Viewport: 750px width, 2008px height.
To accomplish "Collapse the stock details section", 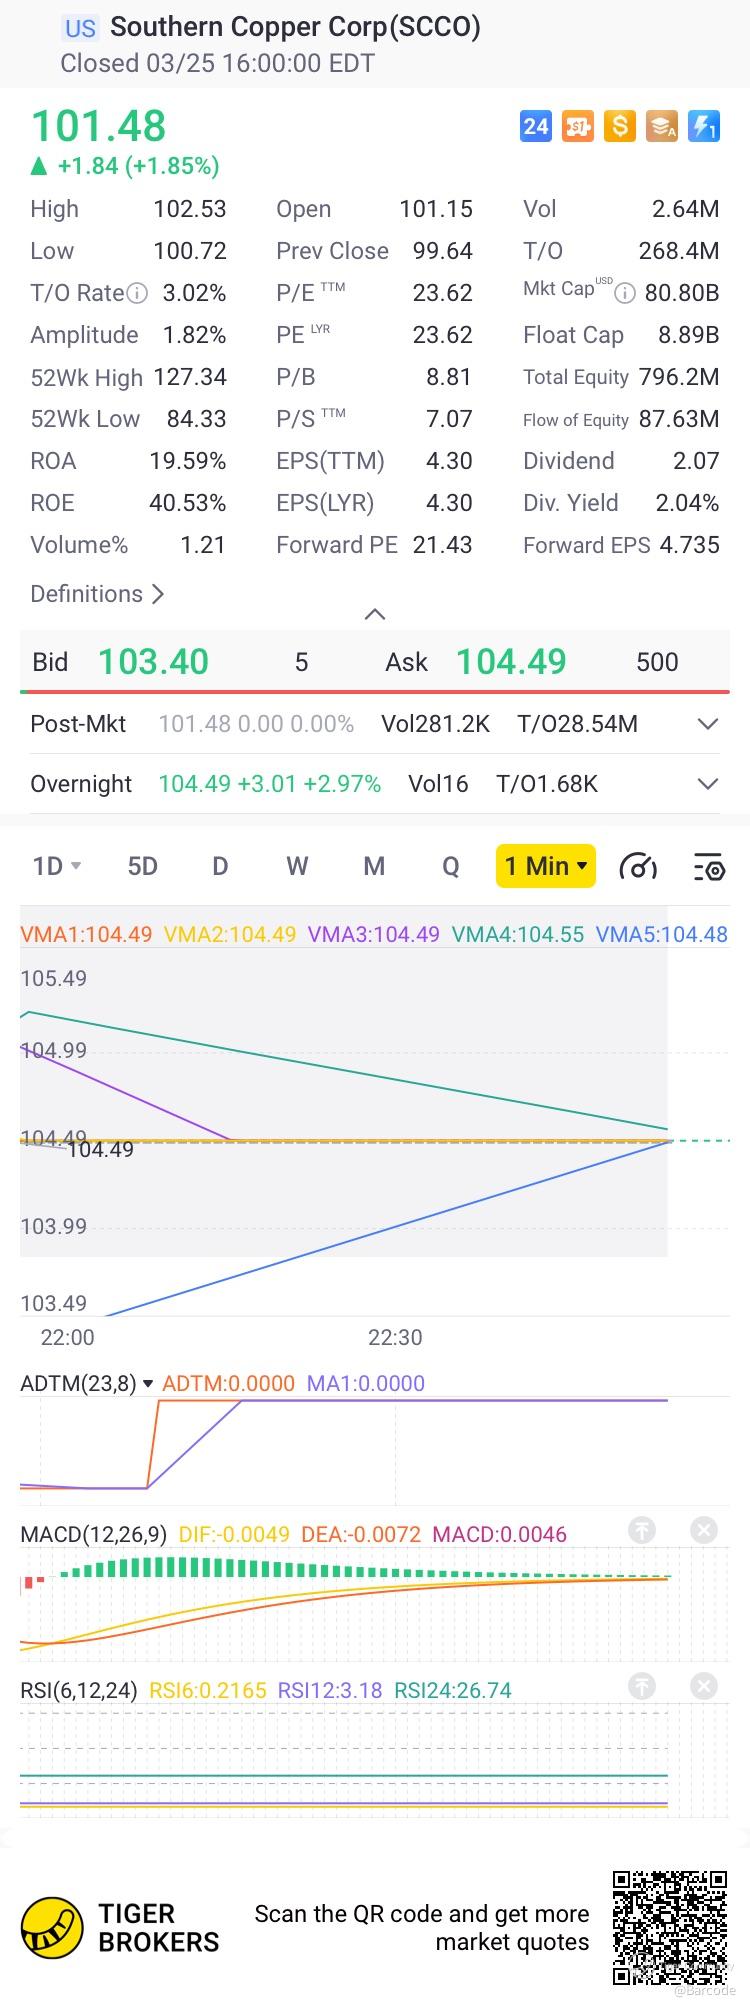I will pos(375,614).
